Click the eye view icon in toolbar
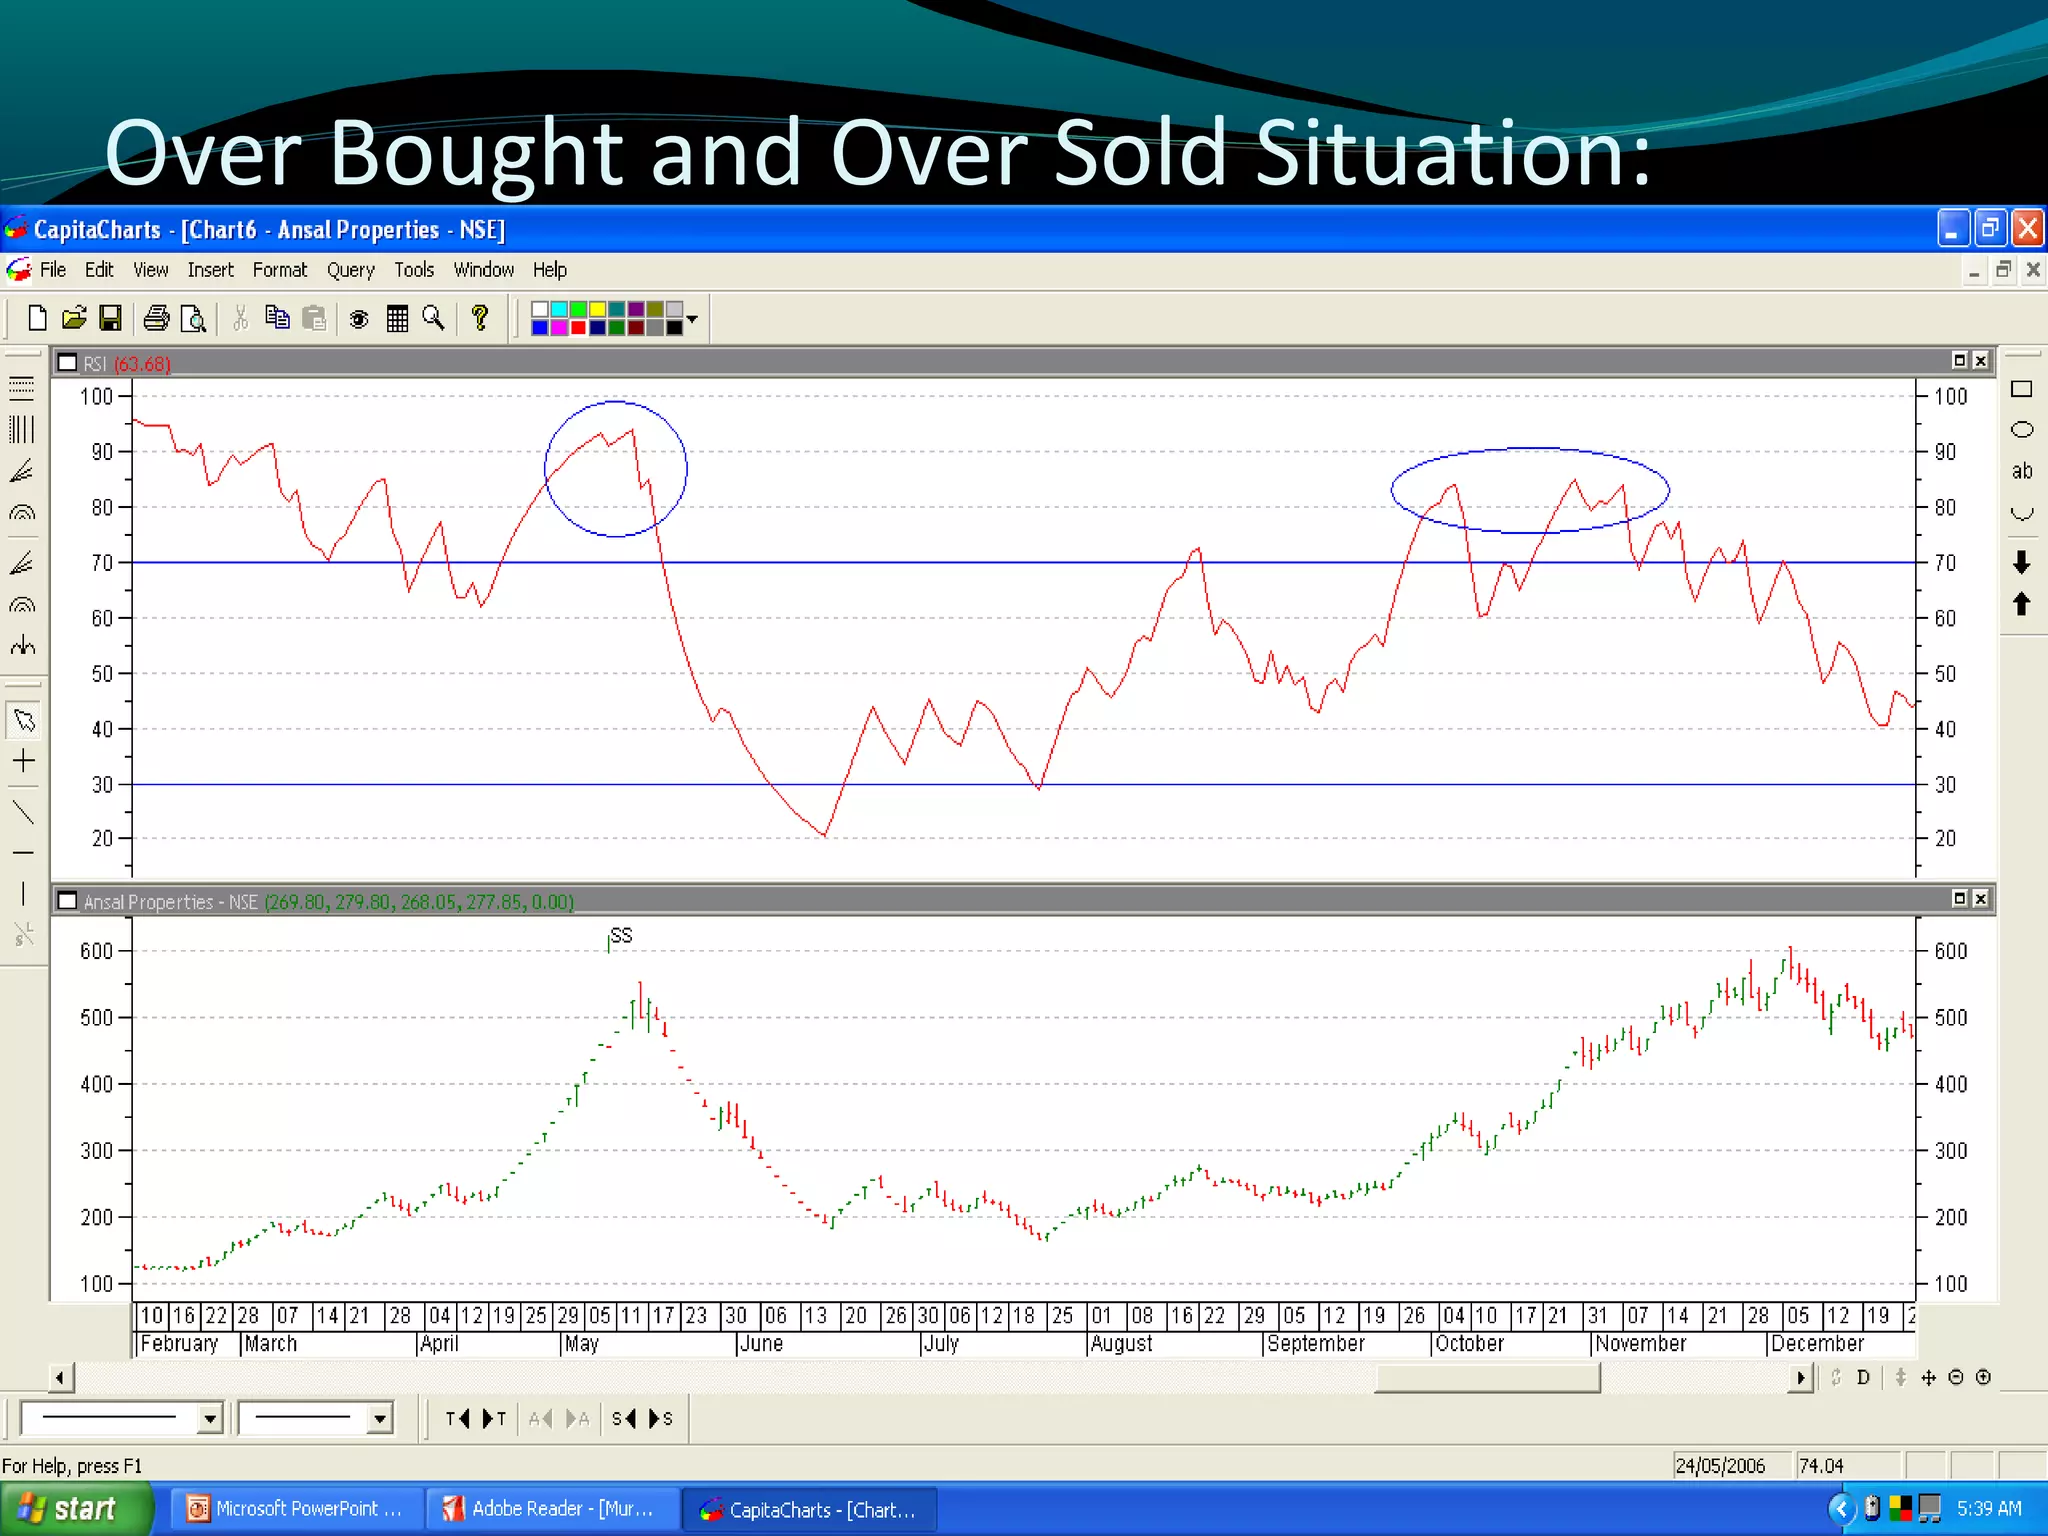This screenshot has width=2048, height=1536. tap(359, 319)
